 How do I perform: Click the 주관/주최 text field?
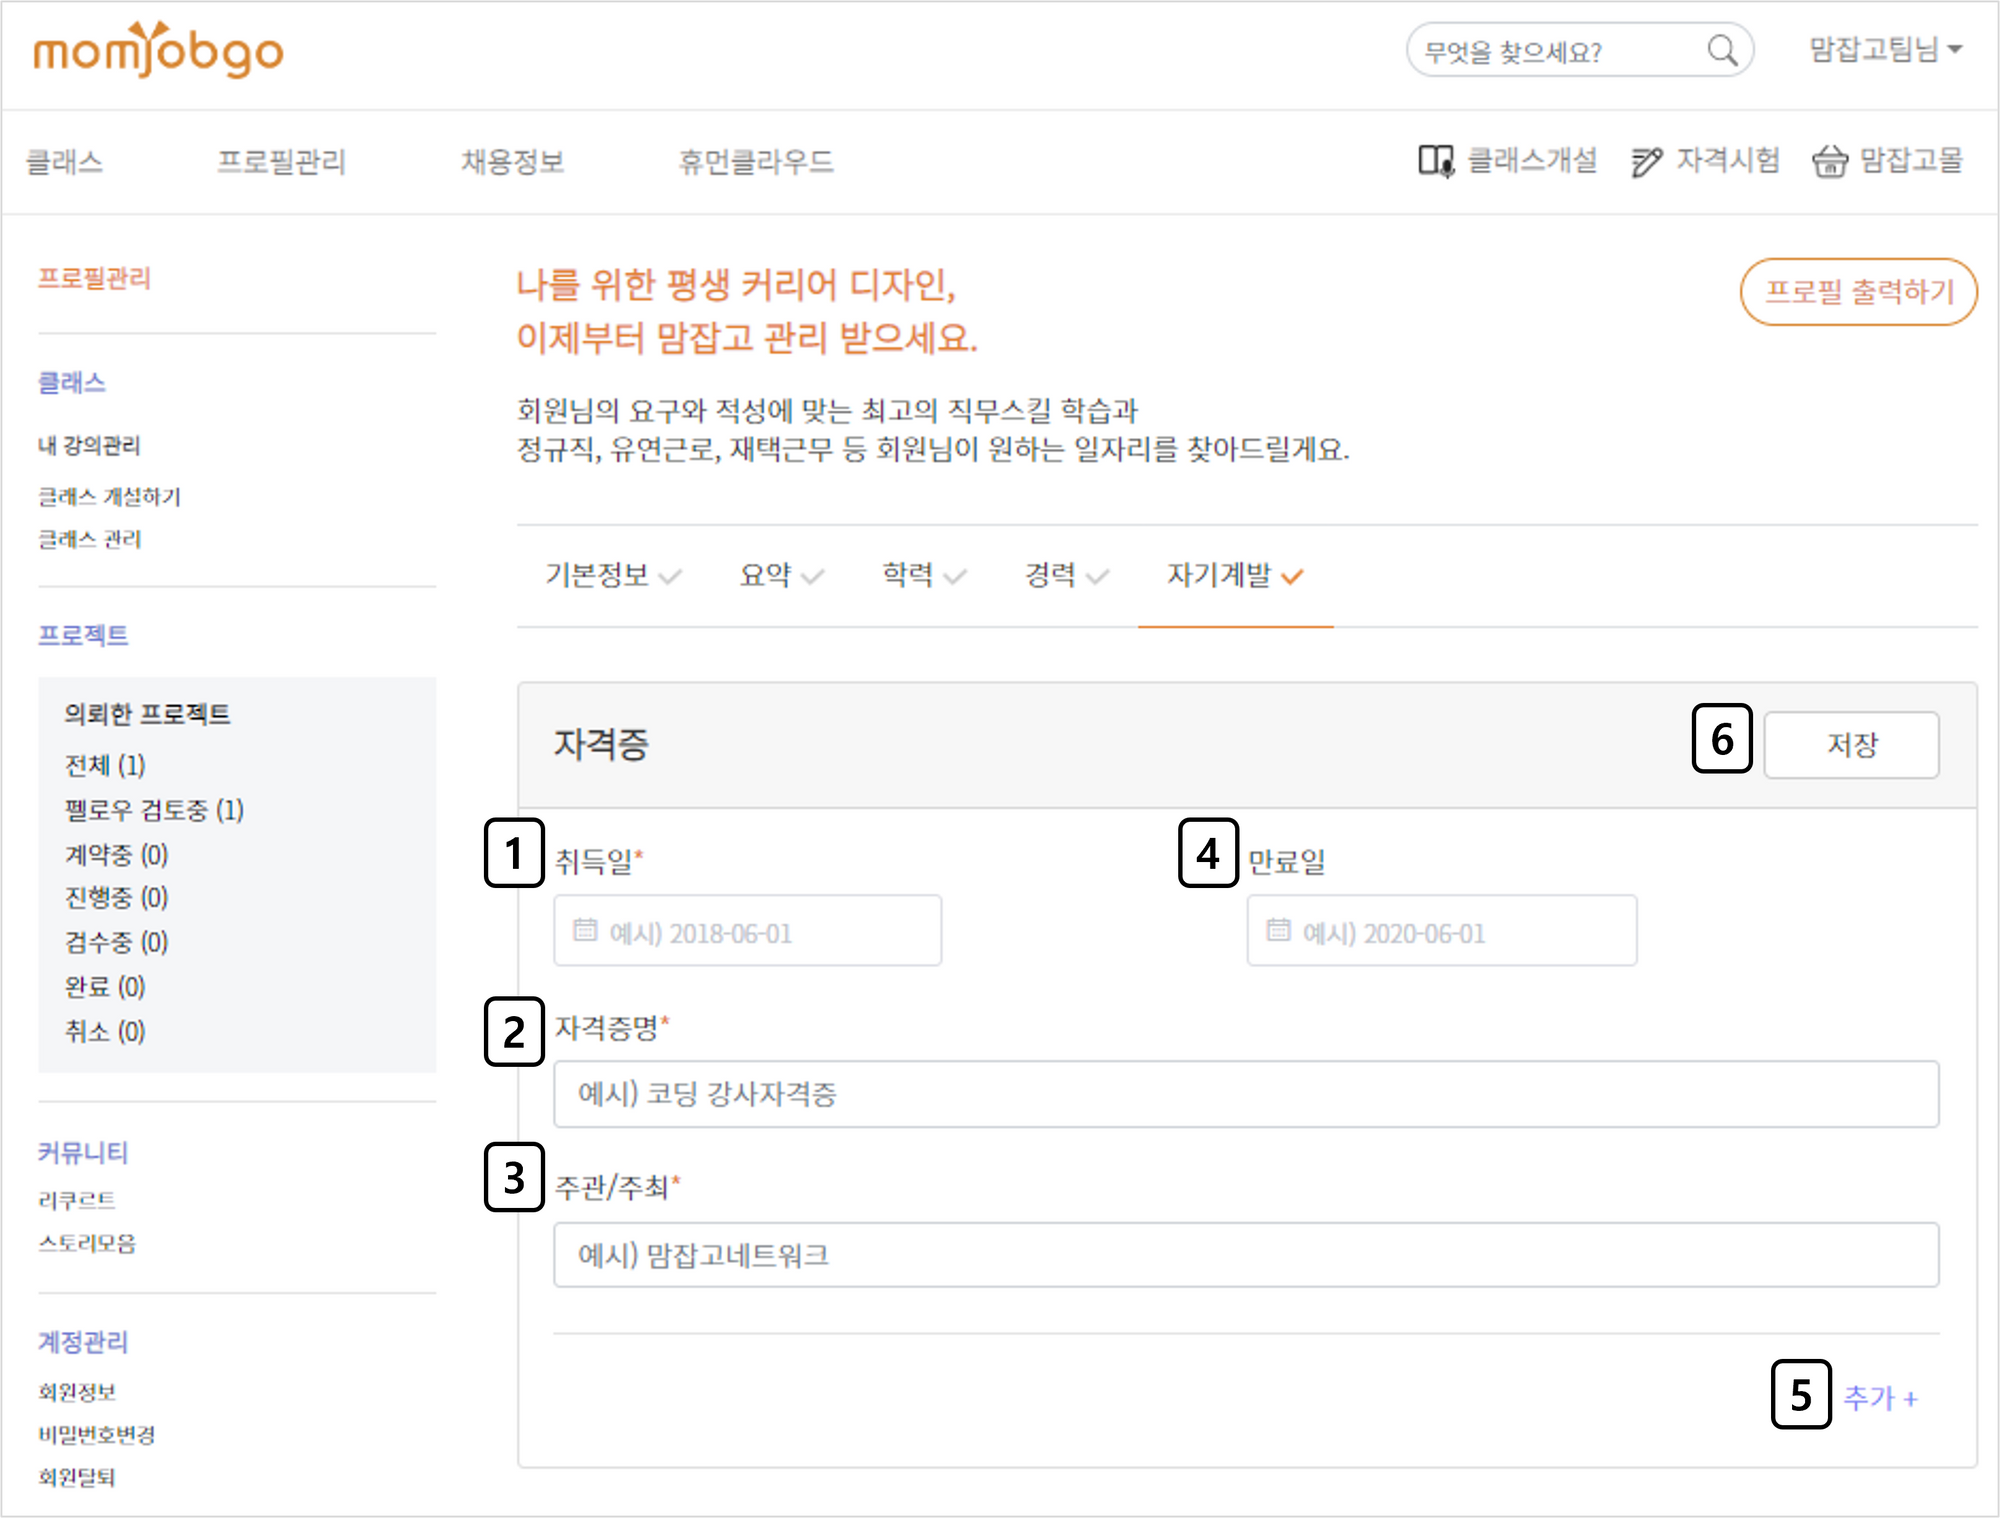point(1245,1255)
